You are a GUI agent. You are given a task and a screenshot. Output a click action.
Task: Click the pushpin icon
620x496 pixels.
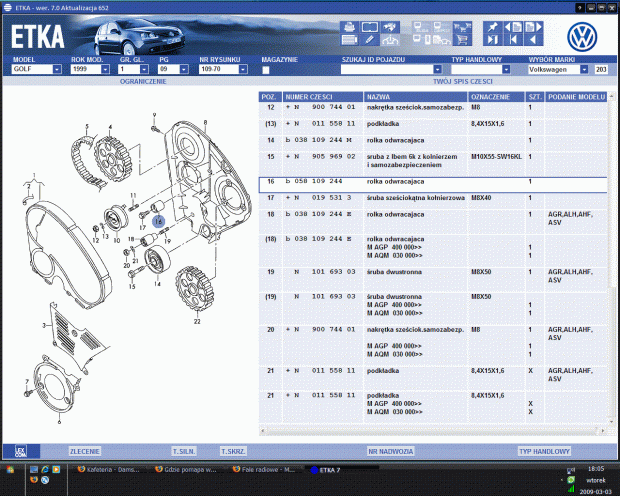pos(493,27)
